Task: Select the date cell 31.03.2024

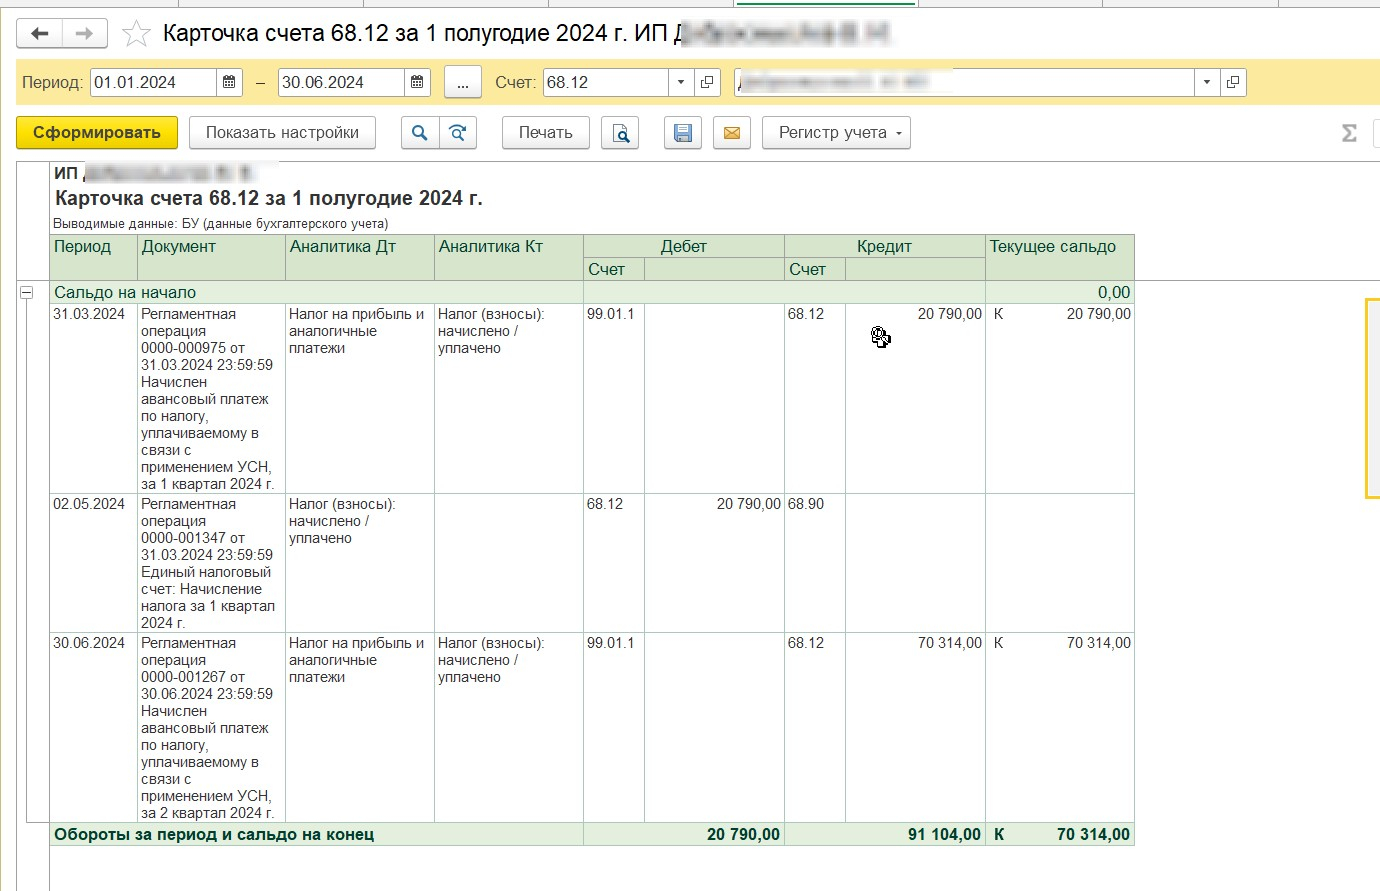Action: click(93, 399)
